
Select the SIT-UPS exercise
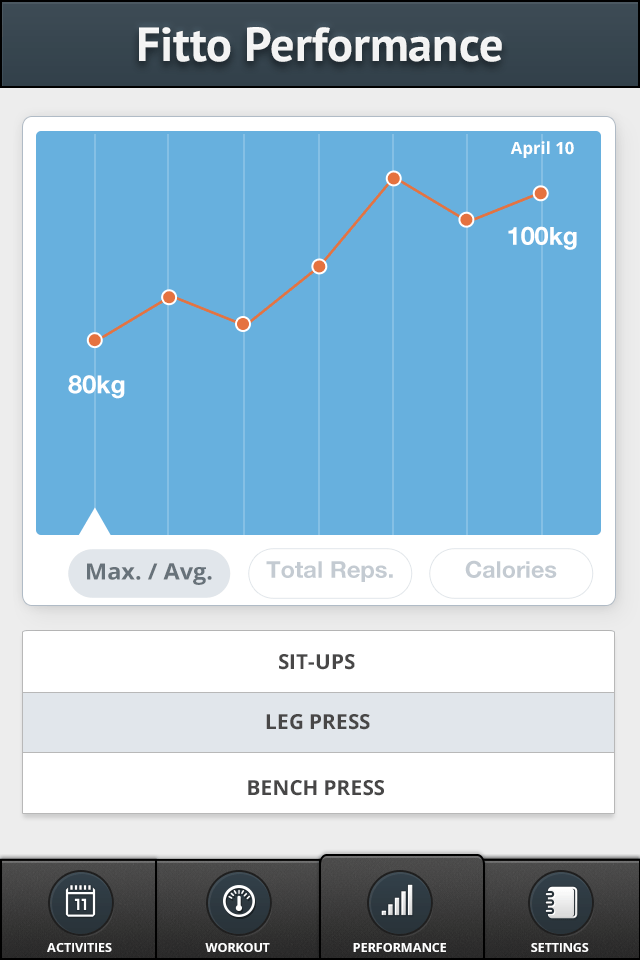(x=318, y=662)
